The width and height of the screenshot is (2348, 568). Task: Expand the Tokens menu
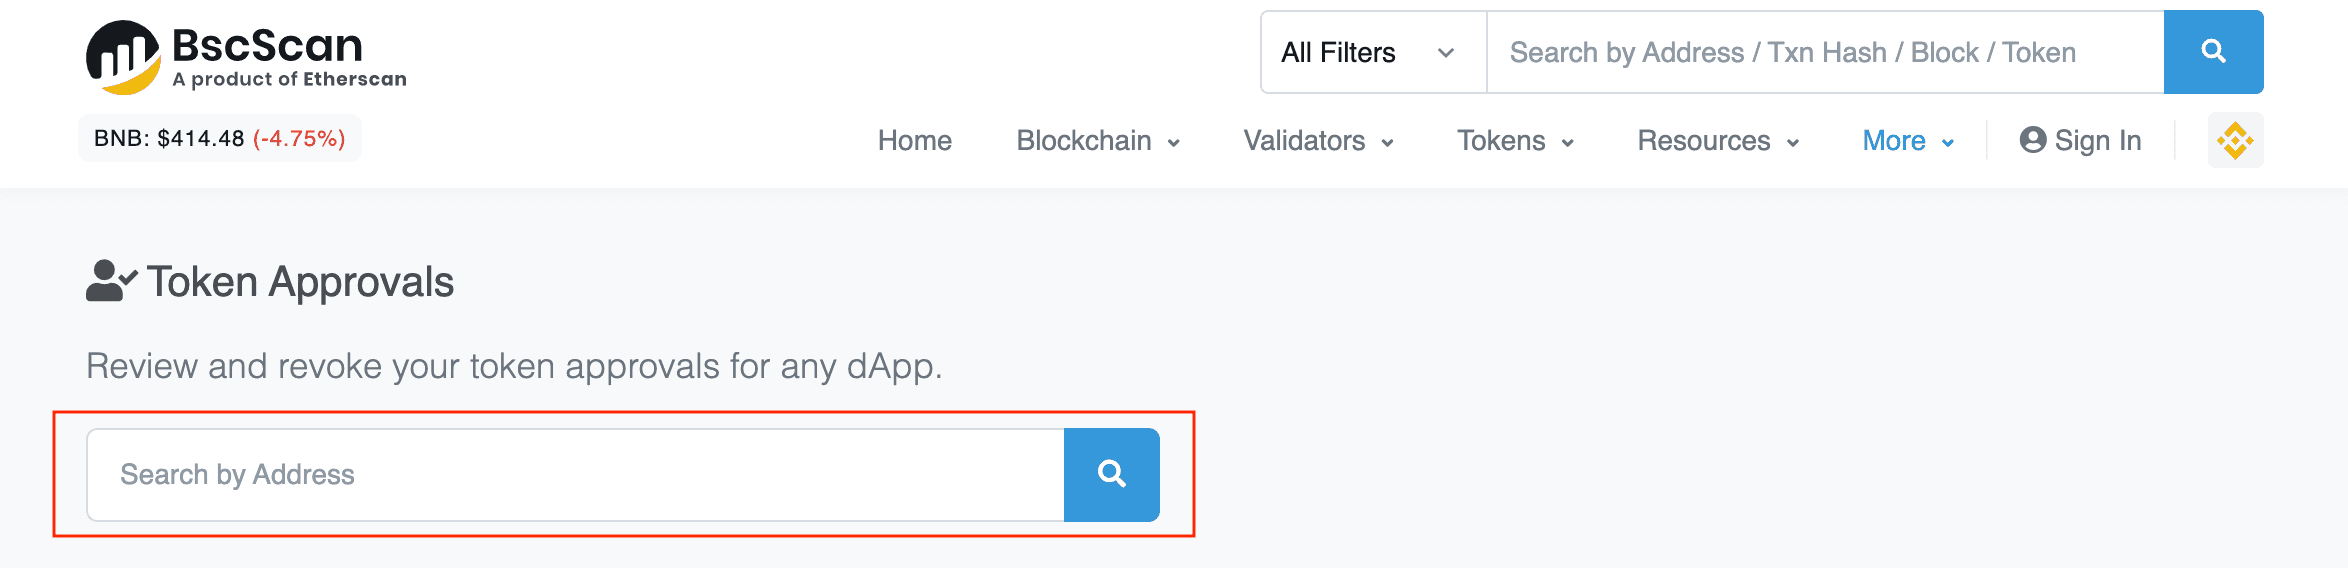[x=1515, y=141]
